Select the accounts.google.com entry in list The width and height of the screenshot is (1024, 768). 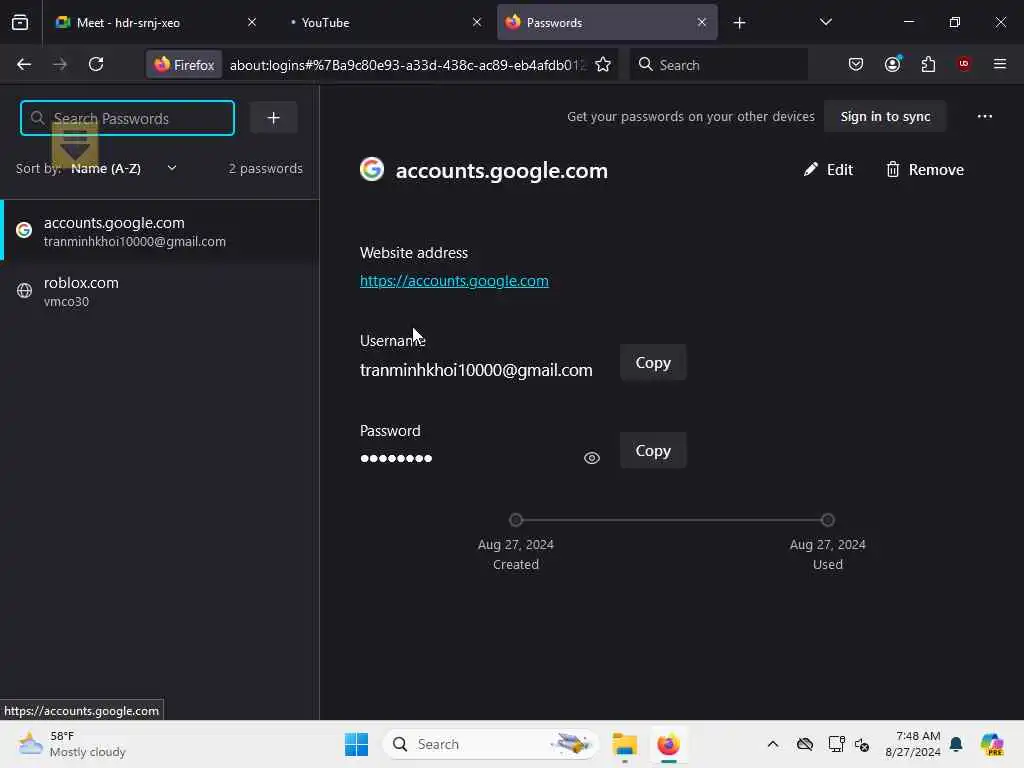click(160, 231)
